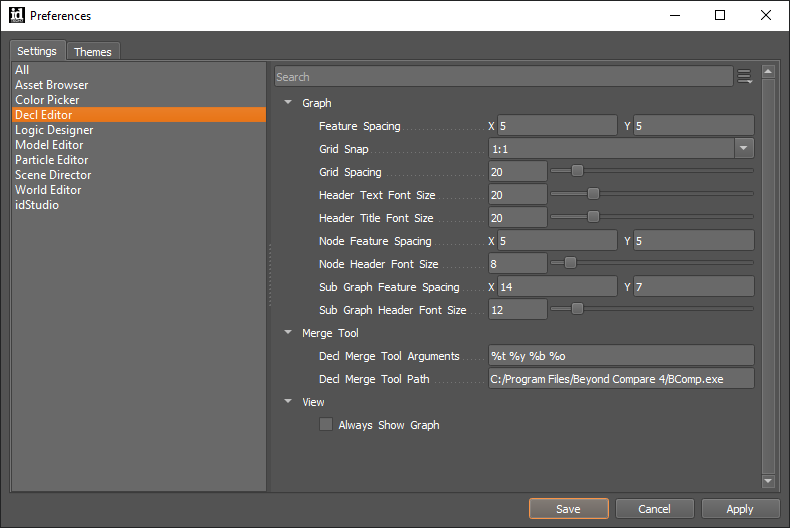Maximize the Preferences window
This screenshot has height=528, width=790.
[x=720, y=15]
